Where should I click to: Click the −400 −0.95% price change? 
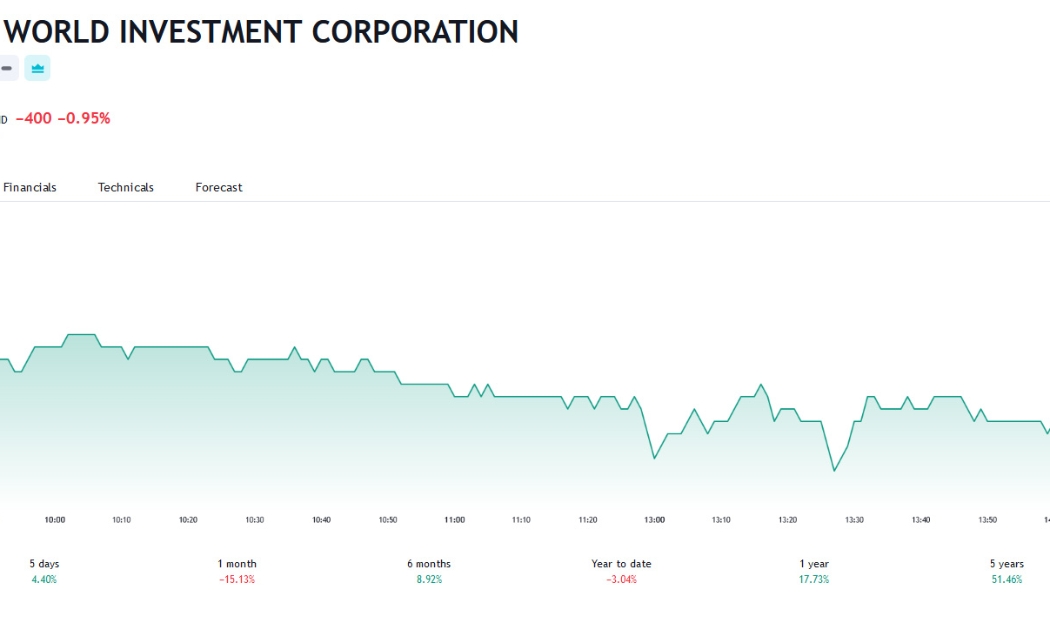click(63, 119)
